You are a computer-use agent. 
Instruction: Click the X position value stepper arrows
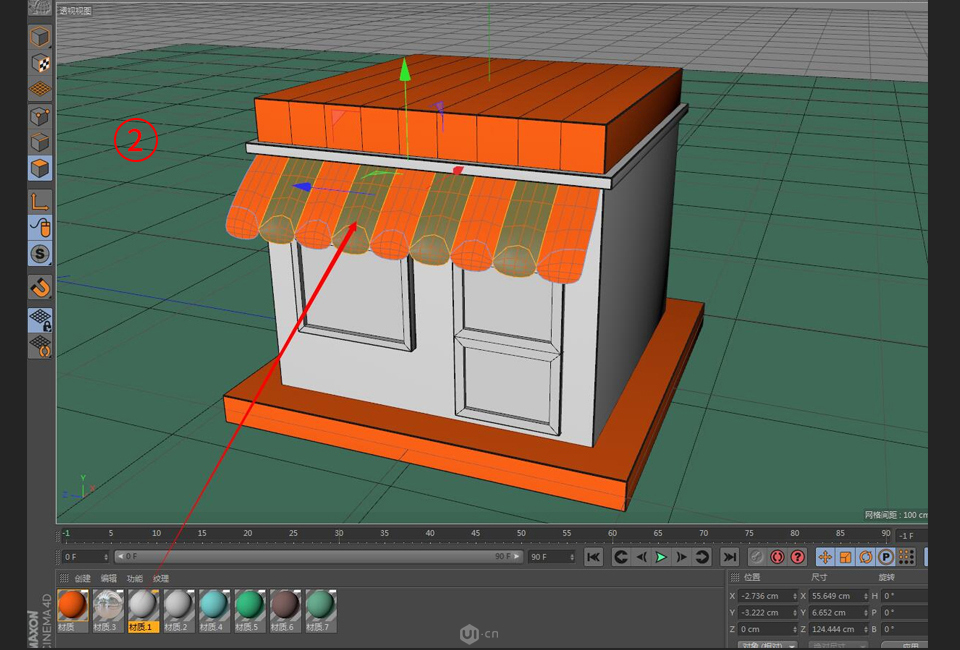pyautogui.click(x=795, y=596)
